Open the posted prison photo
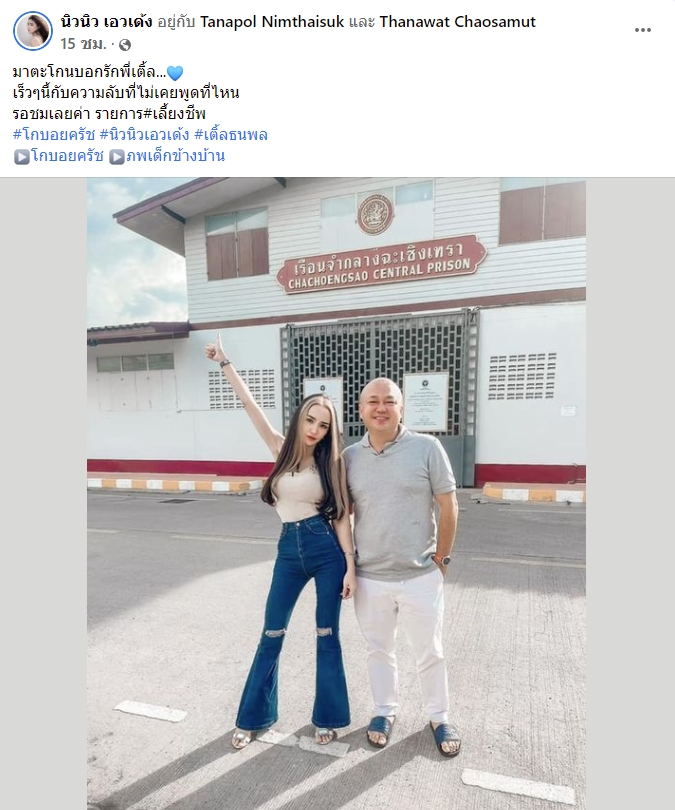The height and width of the screenshot is (810, 675). [336, 494]
